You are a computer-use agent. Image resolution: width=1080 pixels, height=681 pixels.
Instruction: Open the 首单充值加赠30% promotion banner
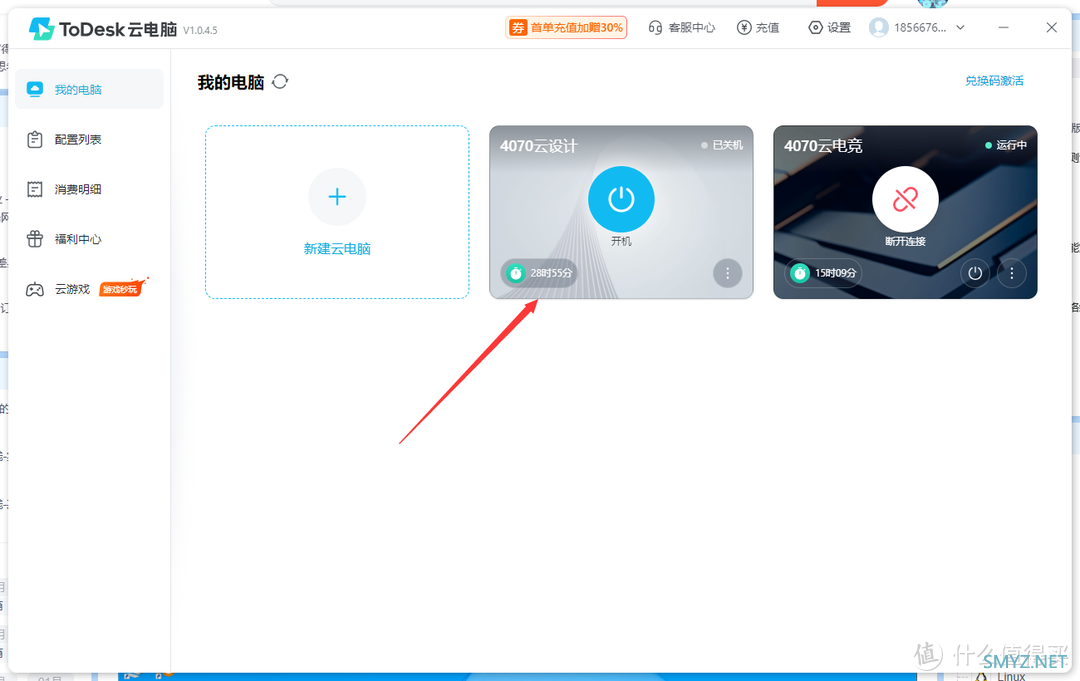[566, 28]
